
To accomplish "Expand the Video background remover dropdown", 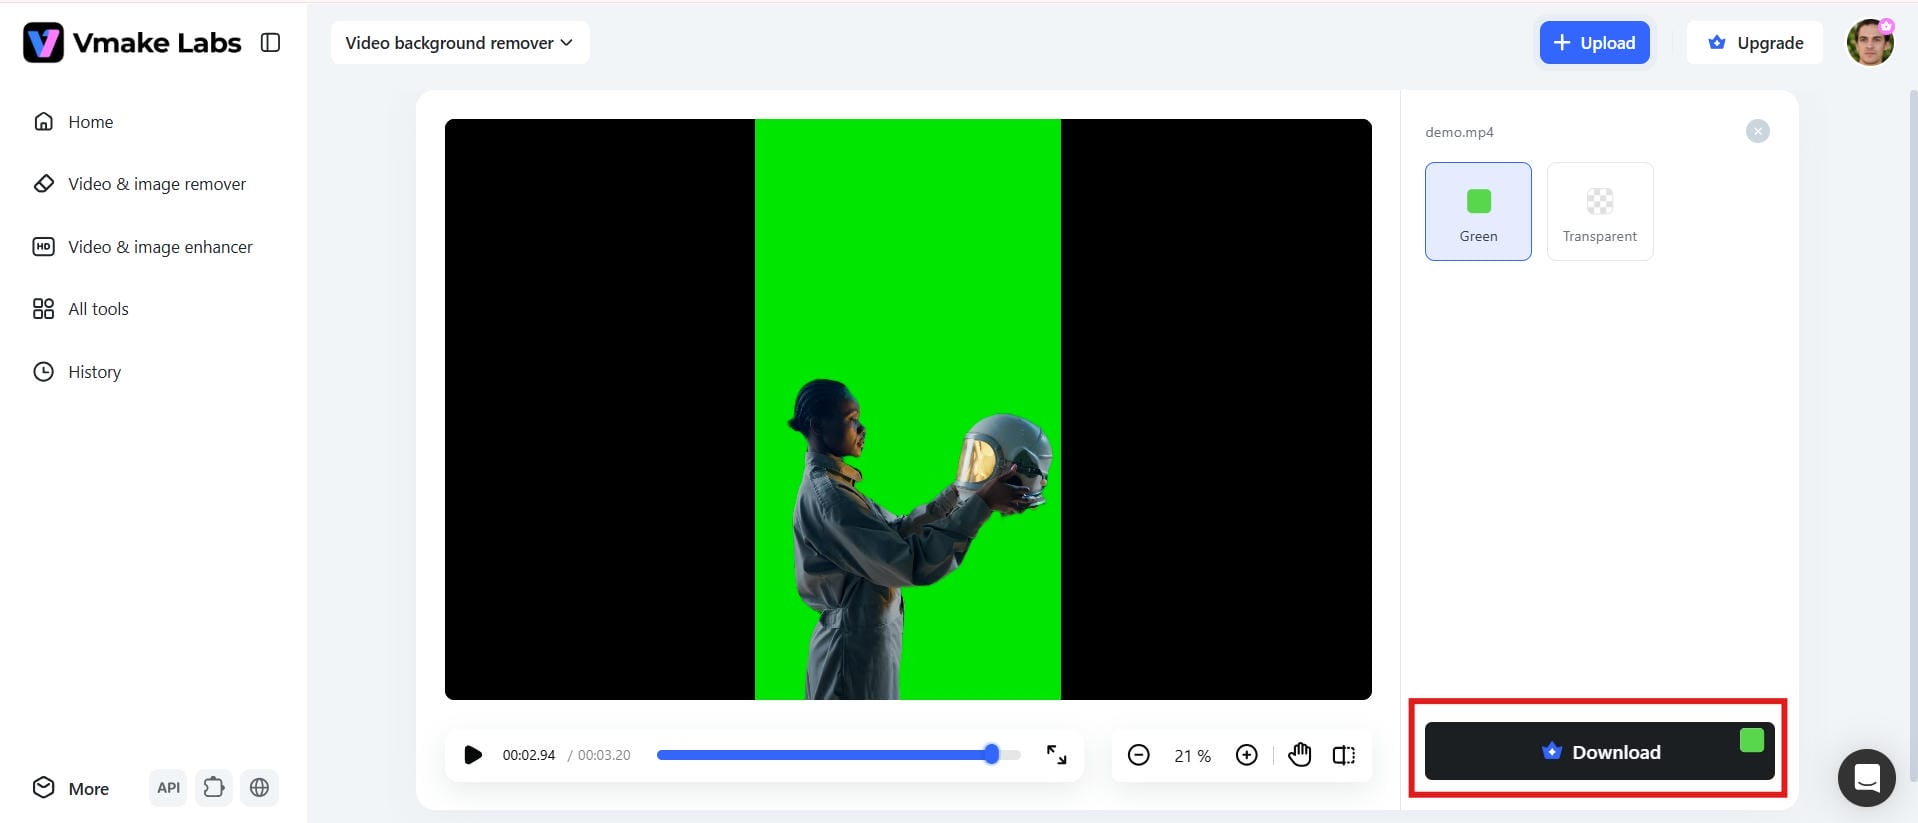I will 460,43.
